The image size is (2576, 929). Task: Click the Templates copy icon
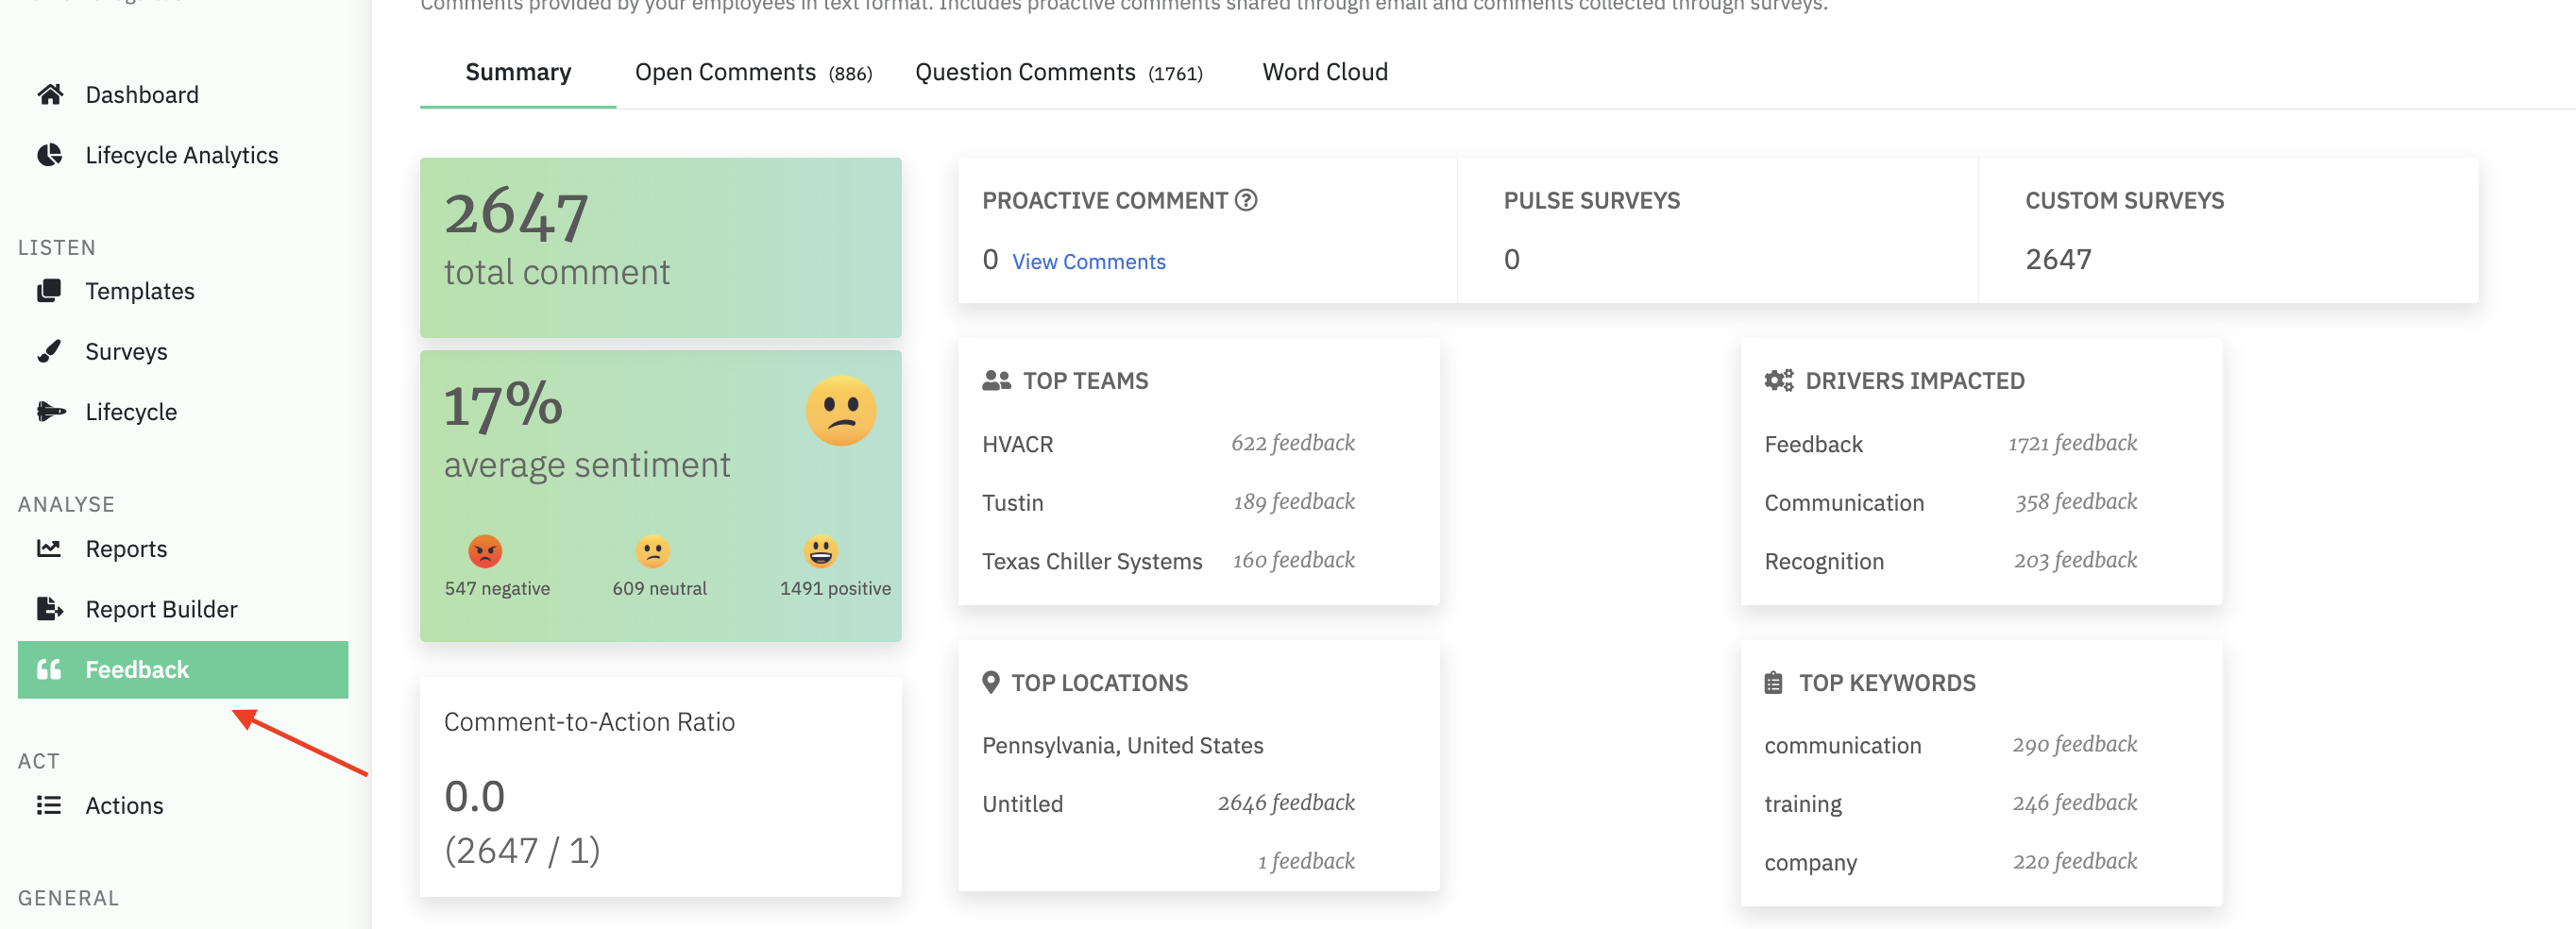[50, 291]
